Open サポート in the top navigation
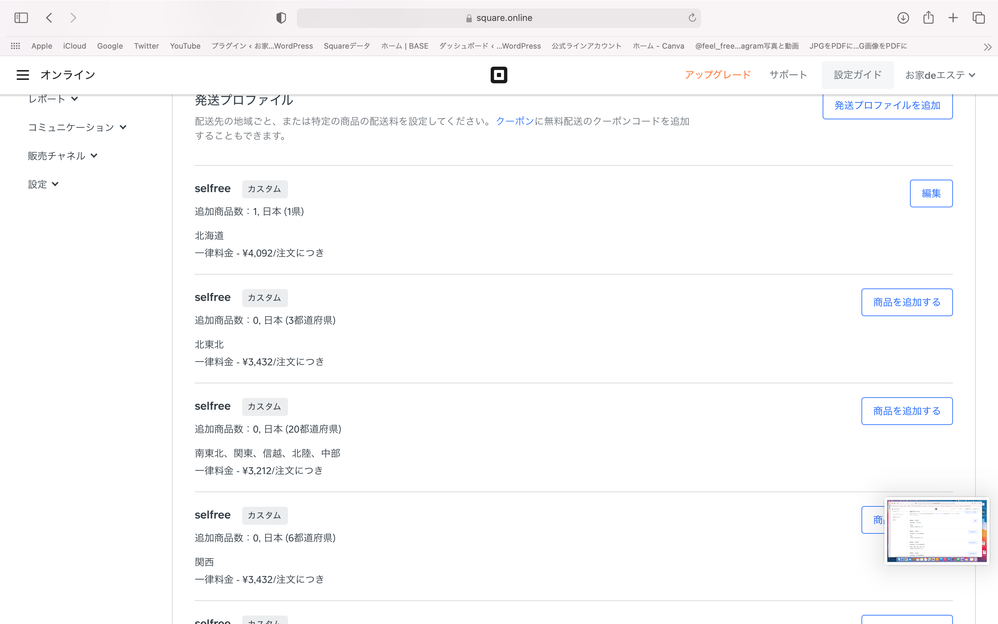The height and width of the screenshot is (624, 998). [x=788, y=75]
